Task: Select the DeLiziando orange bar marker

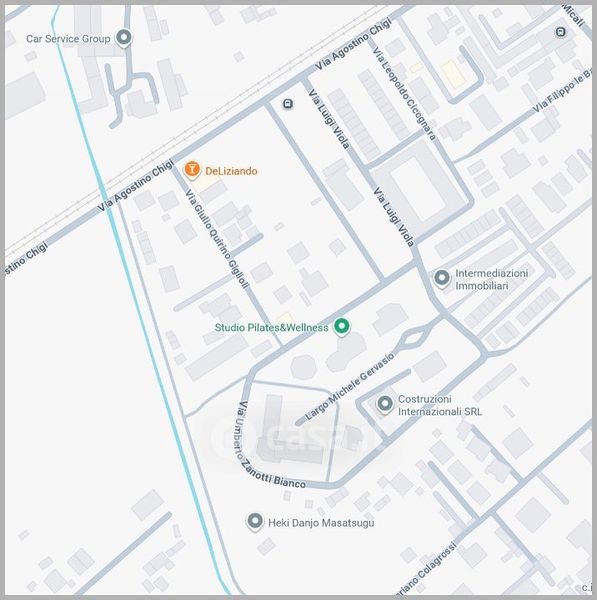Action: (x=192, y=170)
